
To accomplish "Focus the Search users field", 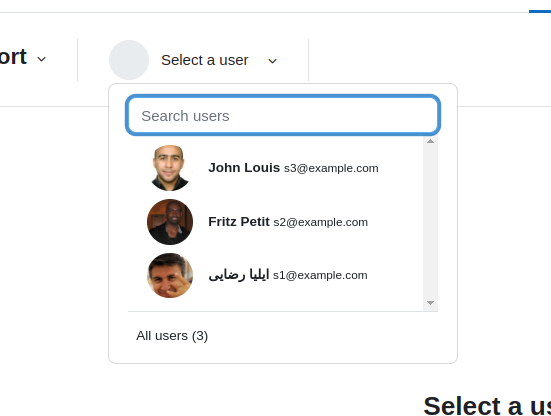I will coord(283,115).
